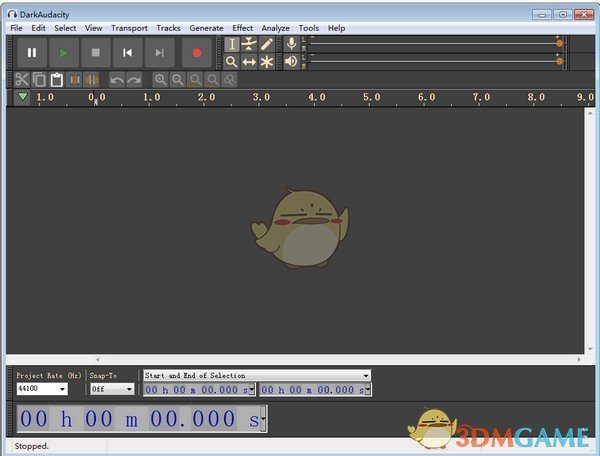
Task: Click the speaker playback meter icon
Action: click(291, 62)
